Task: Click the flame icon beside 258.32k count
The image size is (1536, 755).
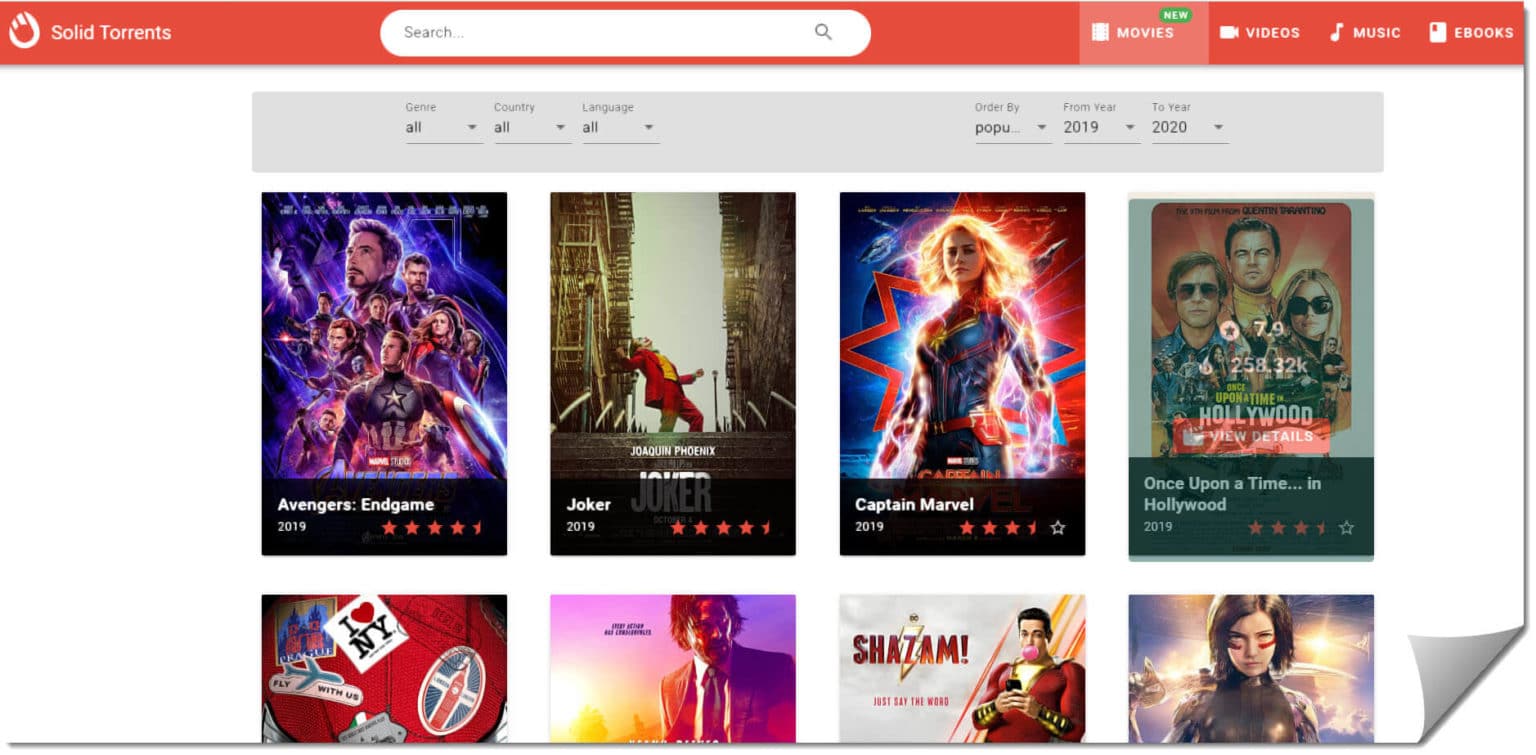Action: [x=1207, y=366]
